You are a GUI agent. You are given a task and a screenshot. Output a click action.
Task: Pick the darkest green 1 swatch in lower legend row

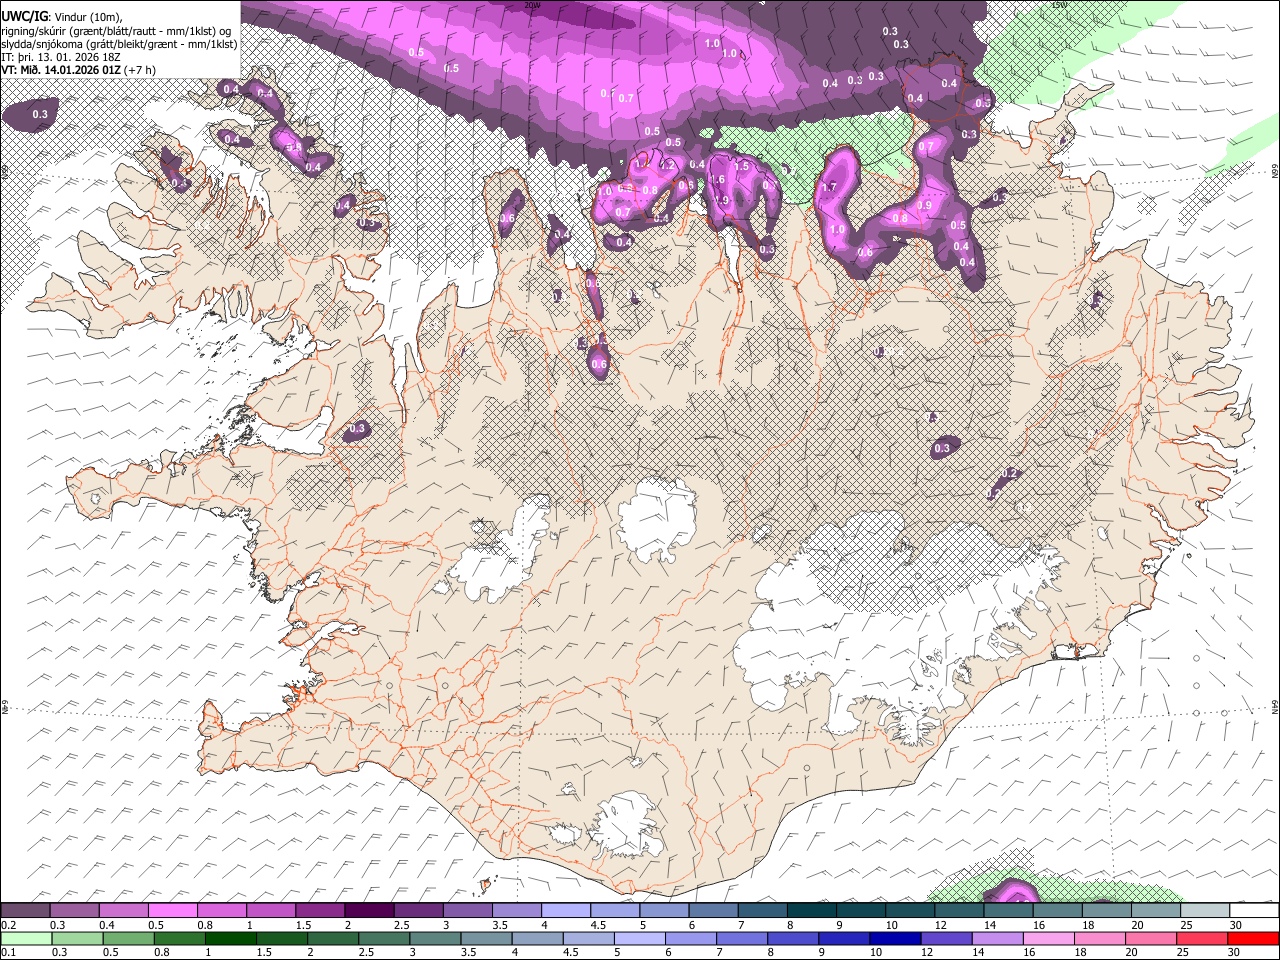click(x=230, y=938)
